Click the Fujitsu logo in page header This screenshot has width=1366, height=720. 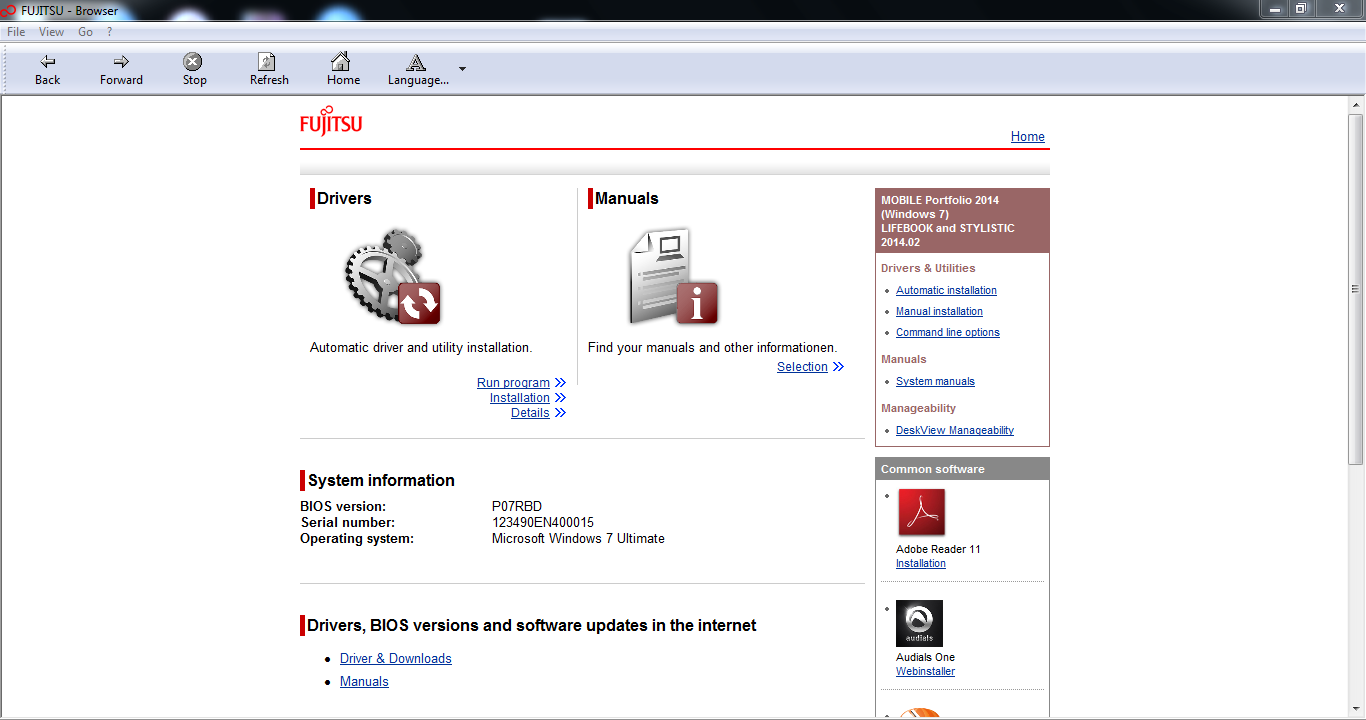click(331, 120)
